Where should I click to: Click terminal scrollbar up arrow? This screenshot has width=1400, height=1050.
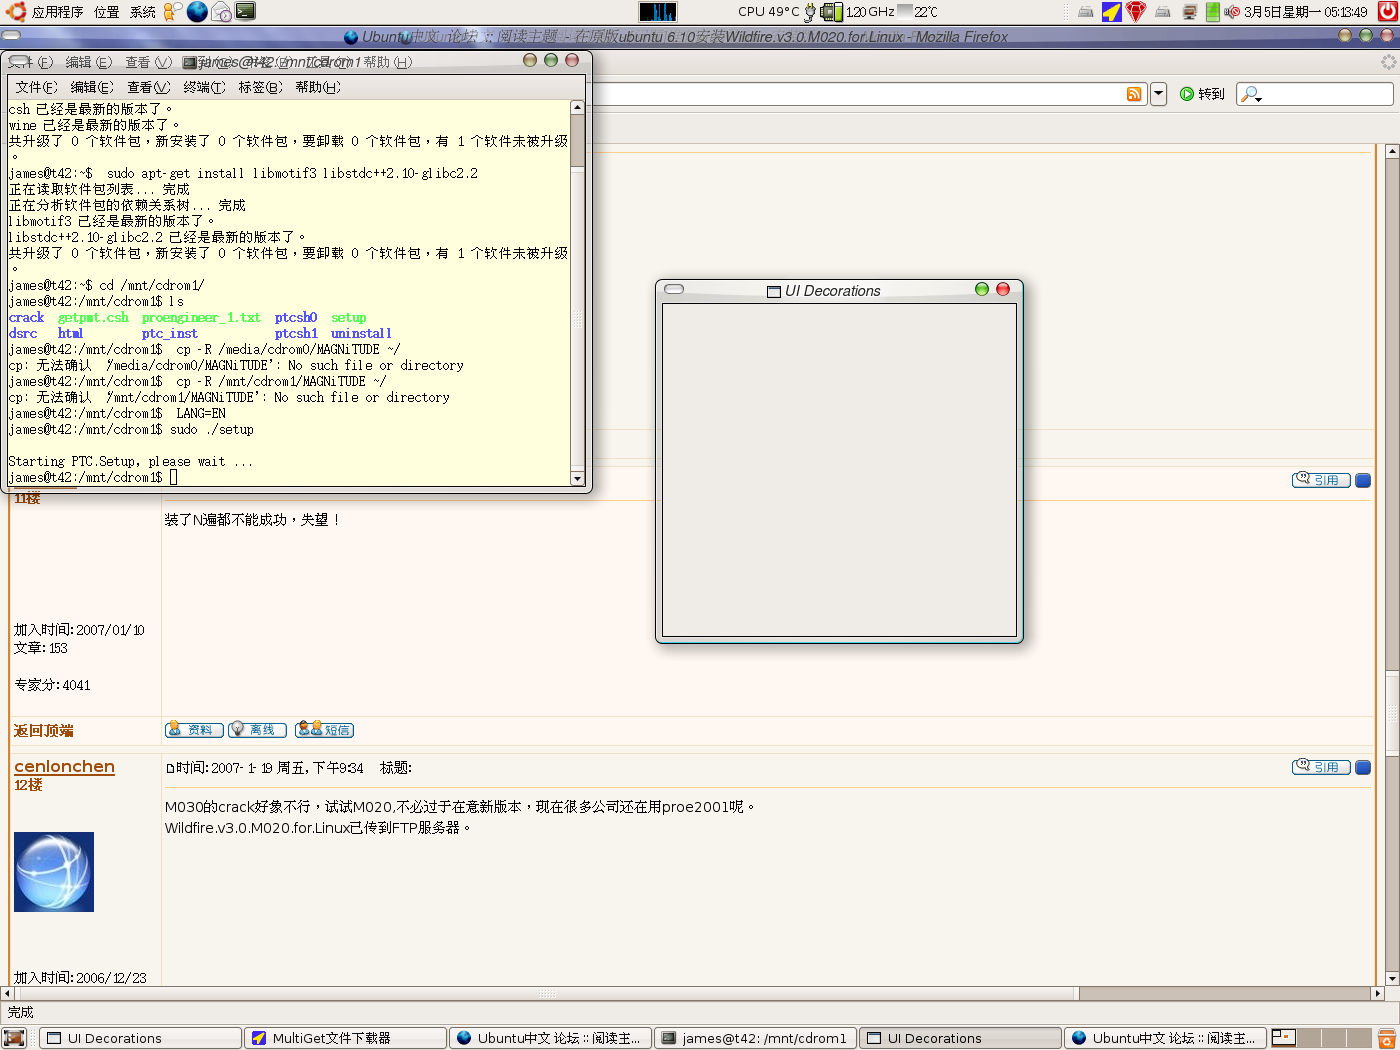577,107
